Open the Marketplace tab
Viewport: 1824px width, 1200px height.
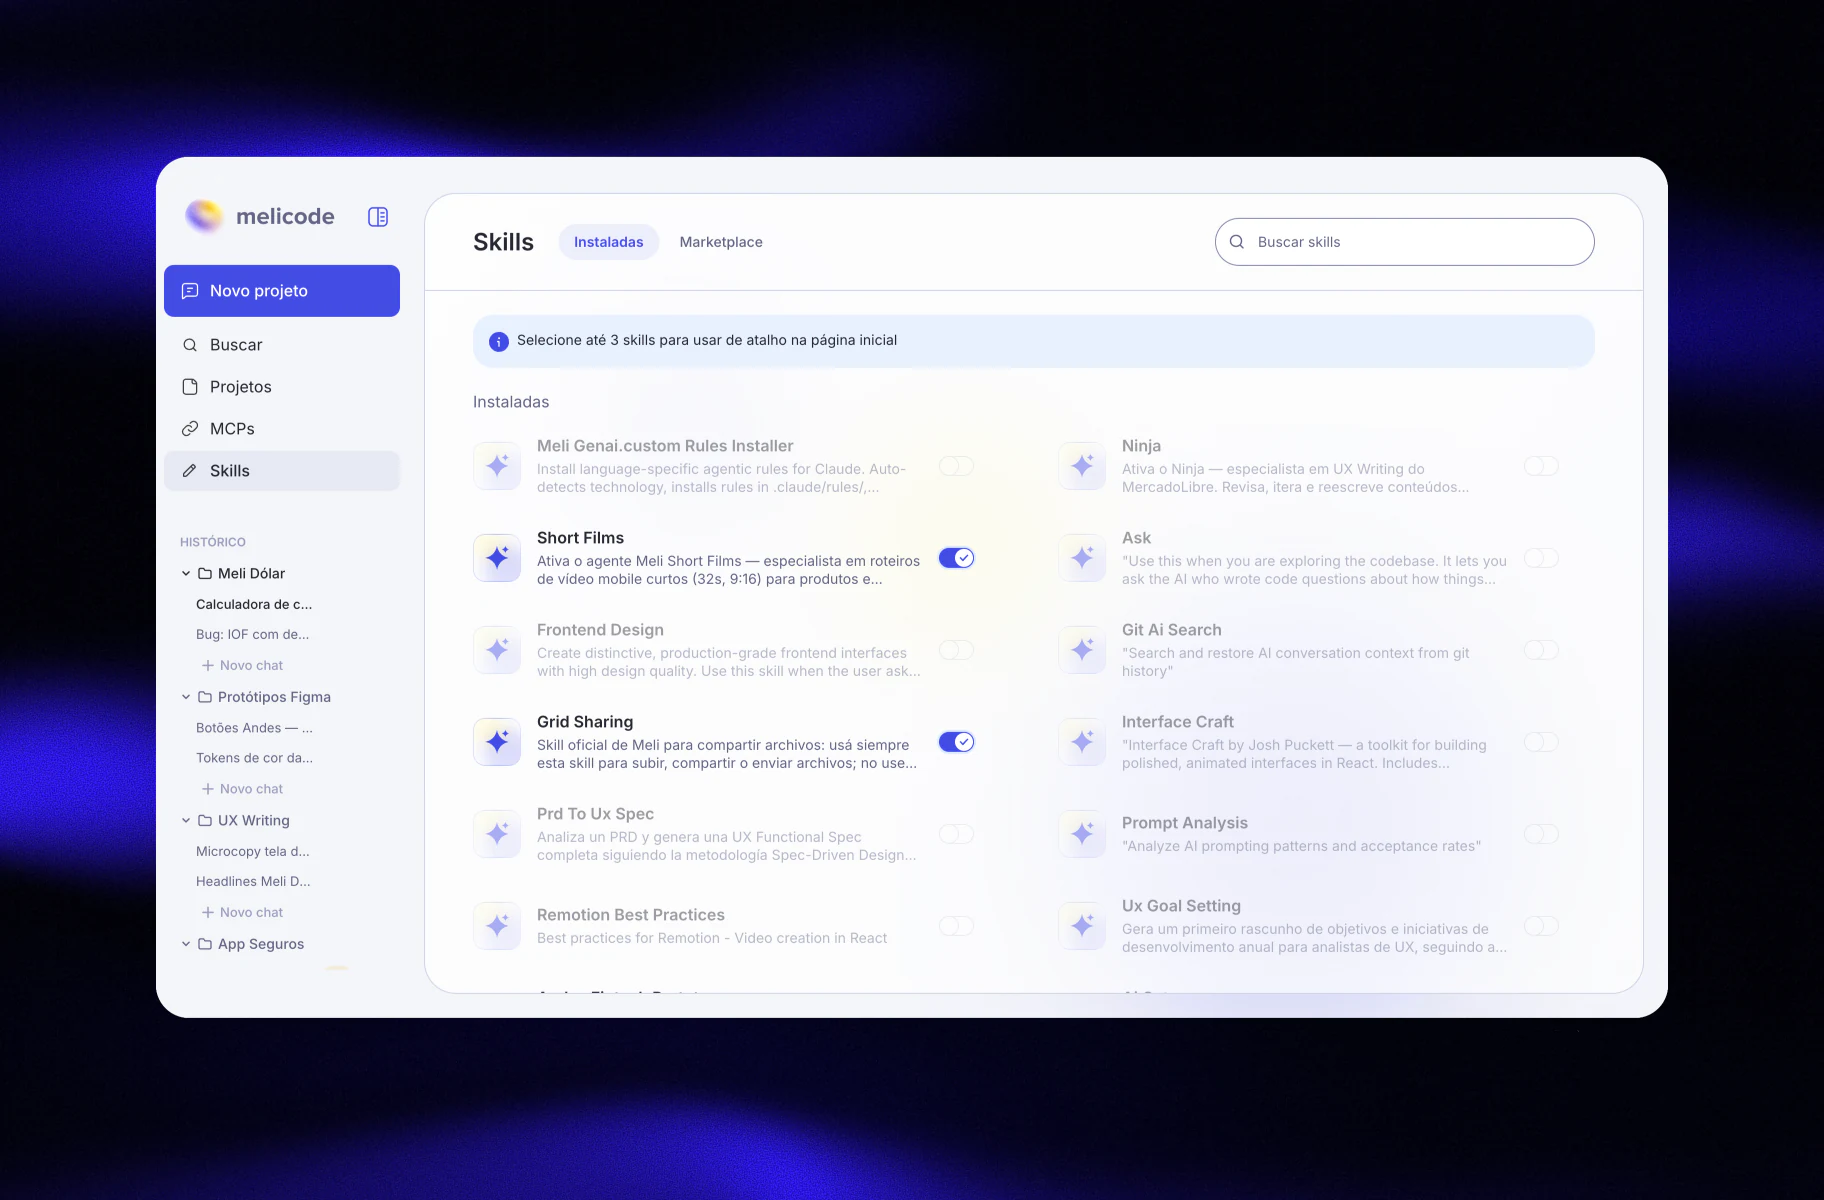click(721, 242)
